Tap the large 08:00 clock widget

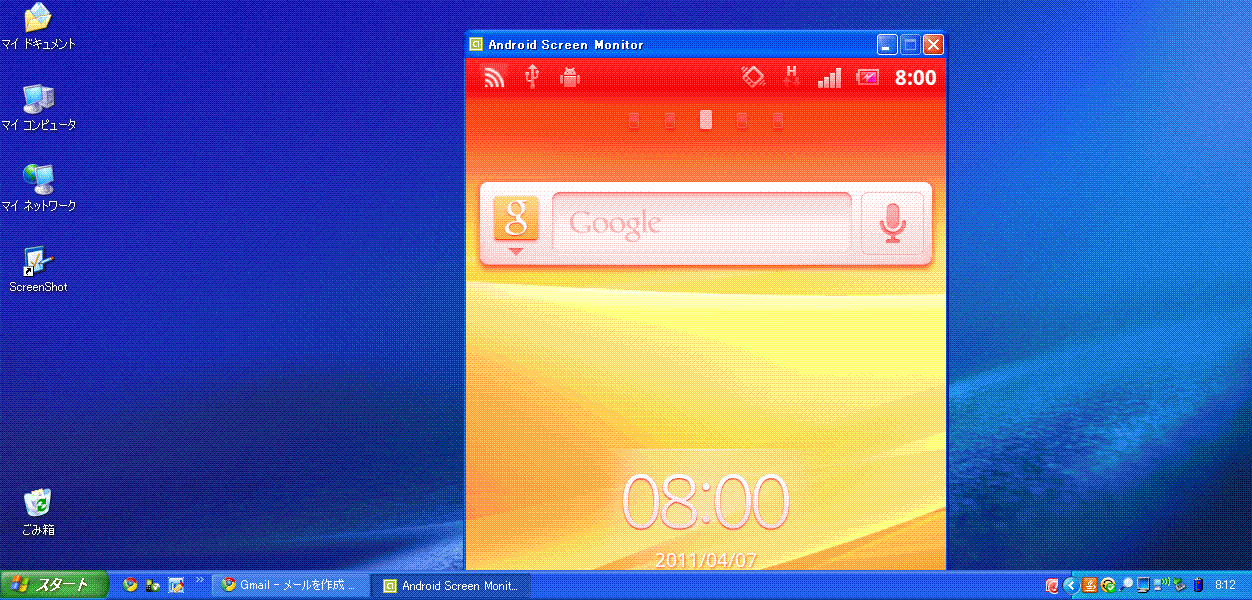click(x=706, y=502)
